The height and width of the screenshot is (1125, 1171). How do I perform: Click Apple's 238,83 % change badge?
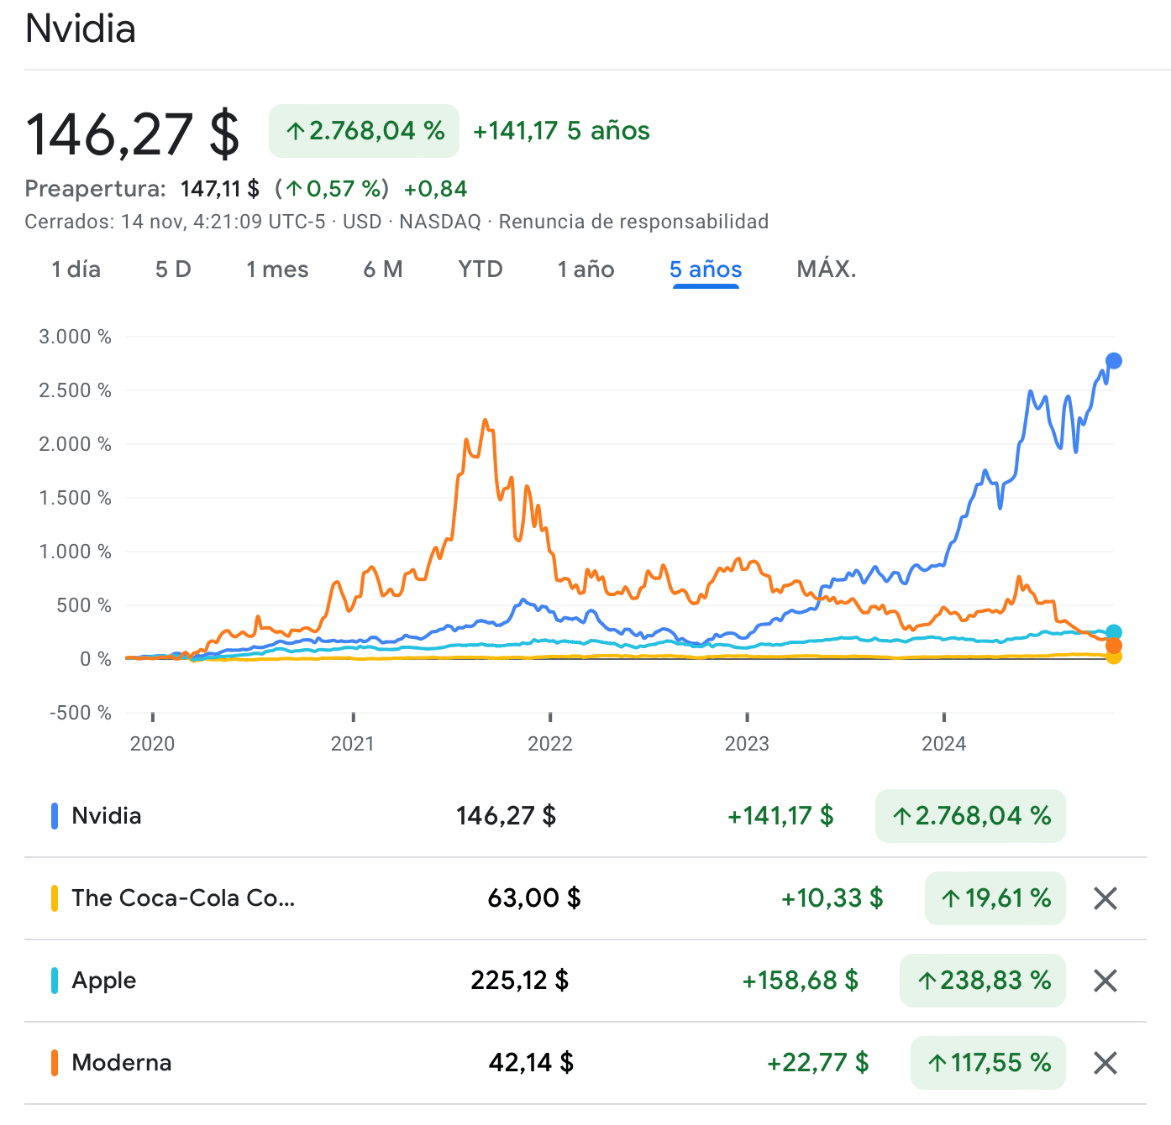click(x=983, y=981)
